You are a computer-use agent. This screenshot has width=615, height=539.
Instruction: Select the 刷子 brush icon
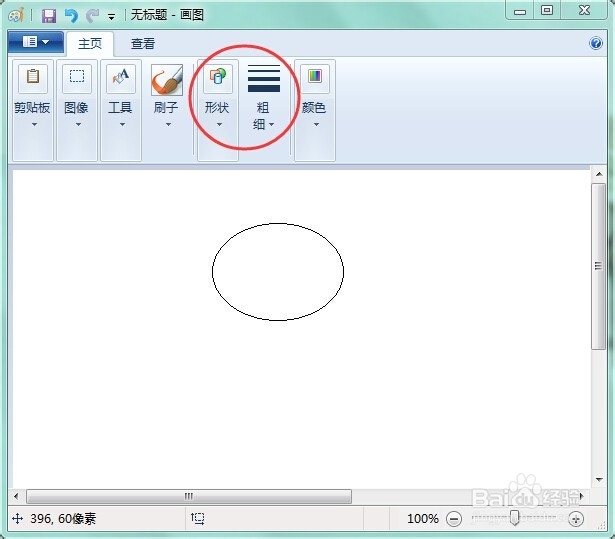click(x=167, y=80)
